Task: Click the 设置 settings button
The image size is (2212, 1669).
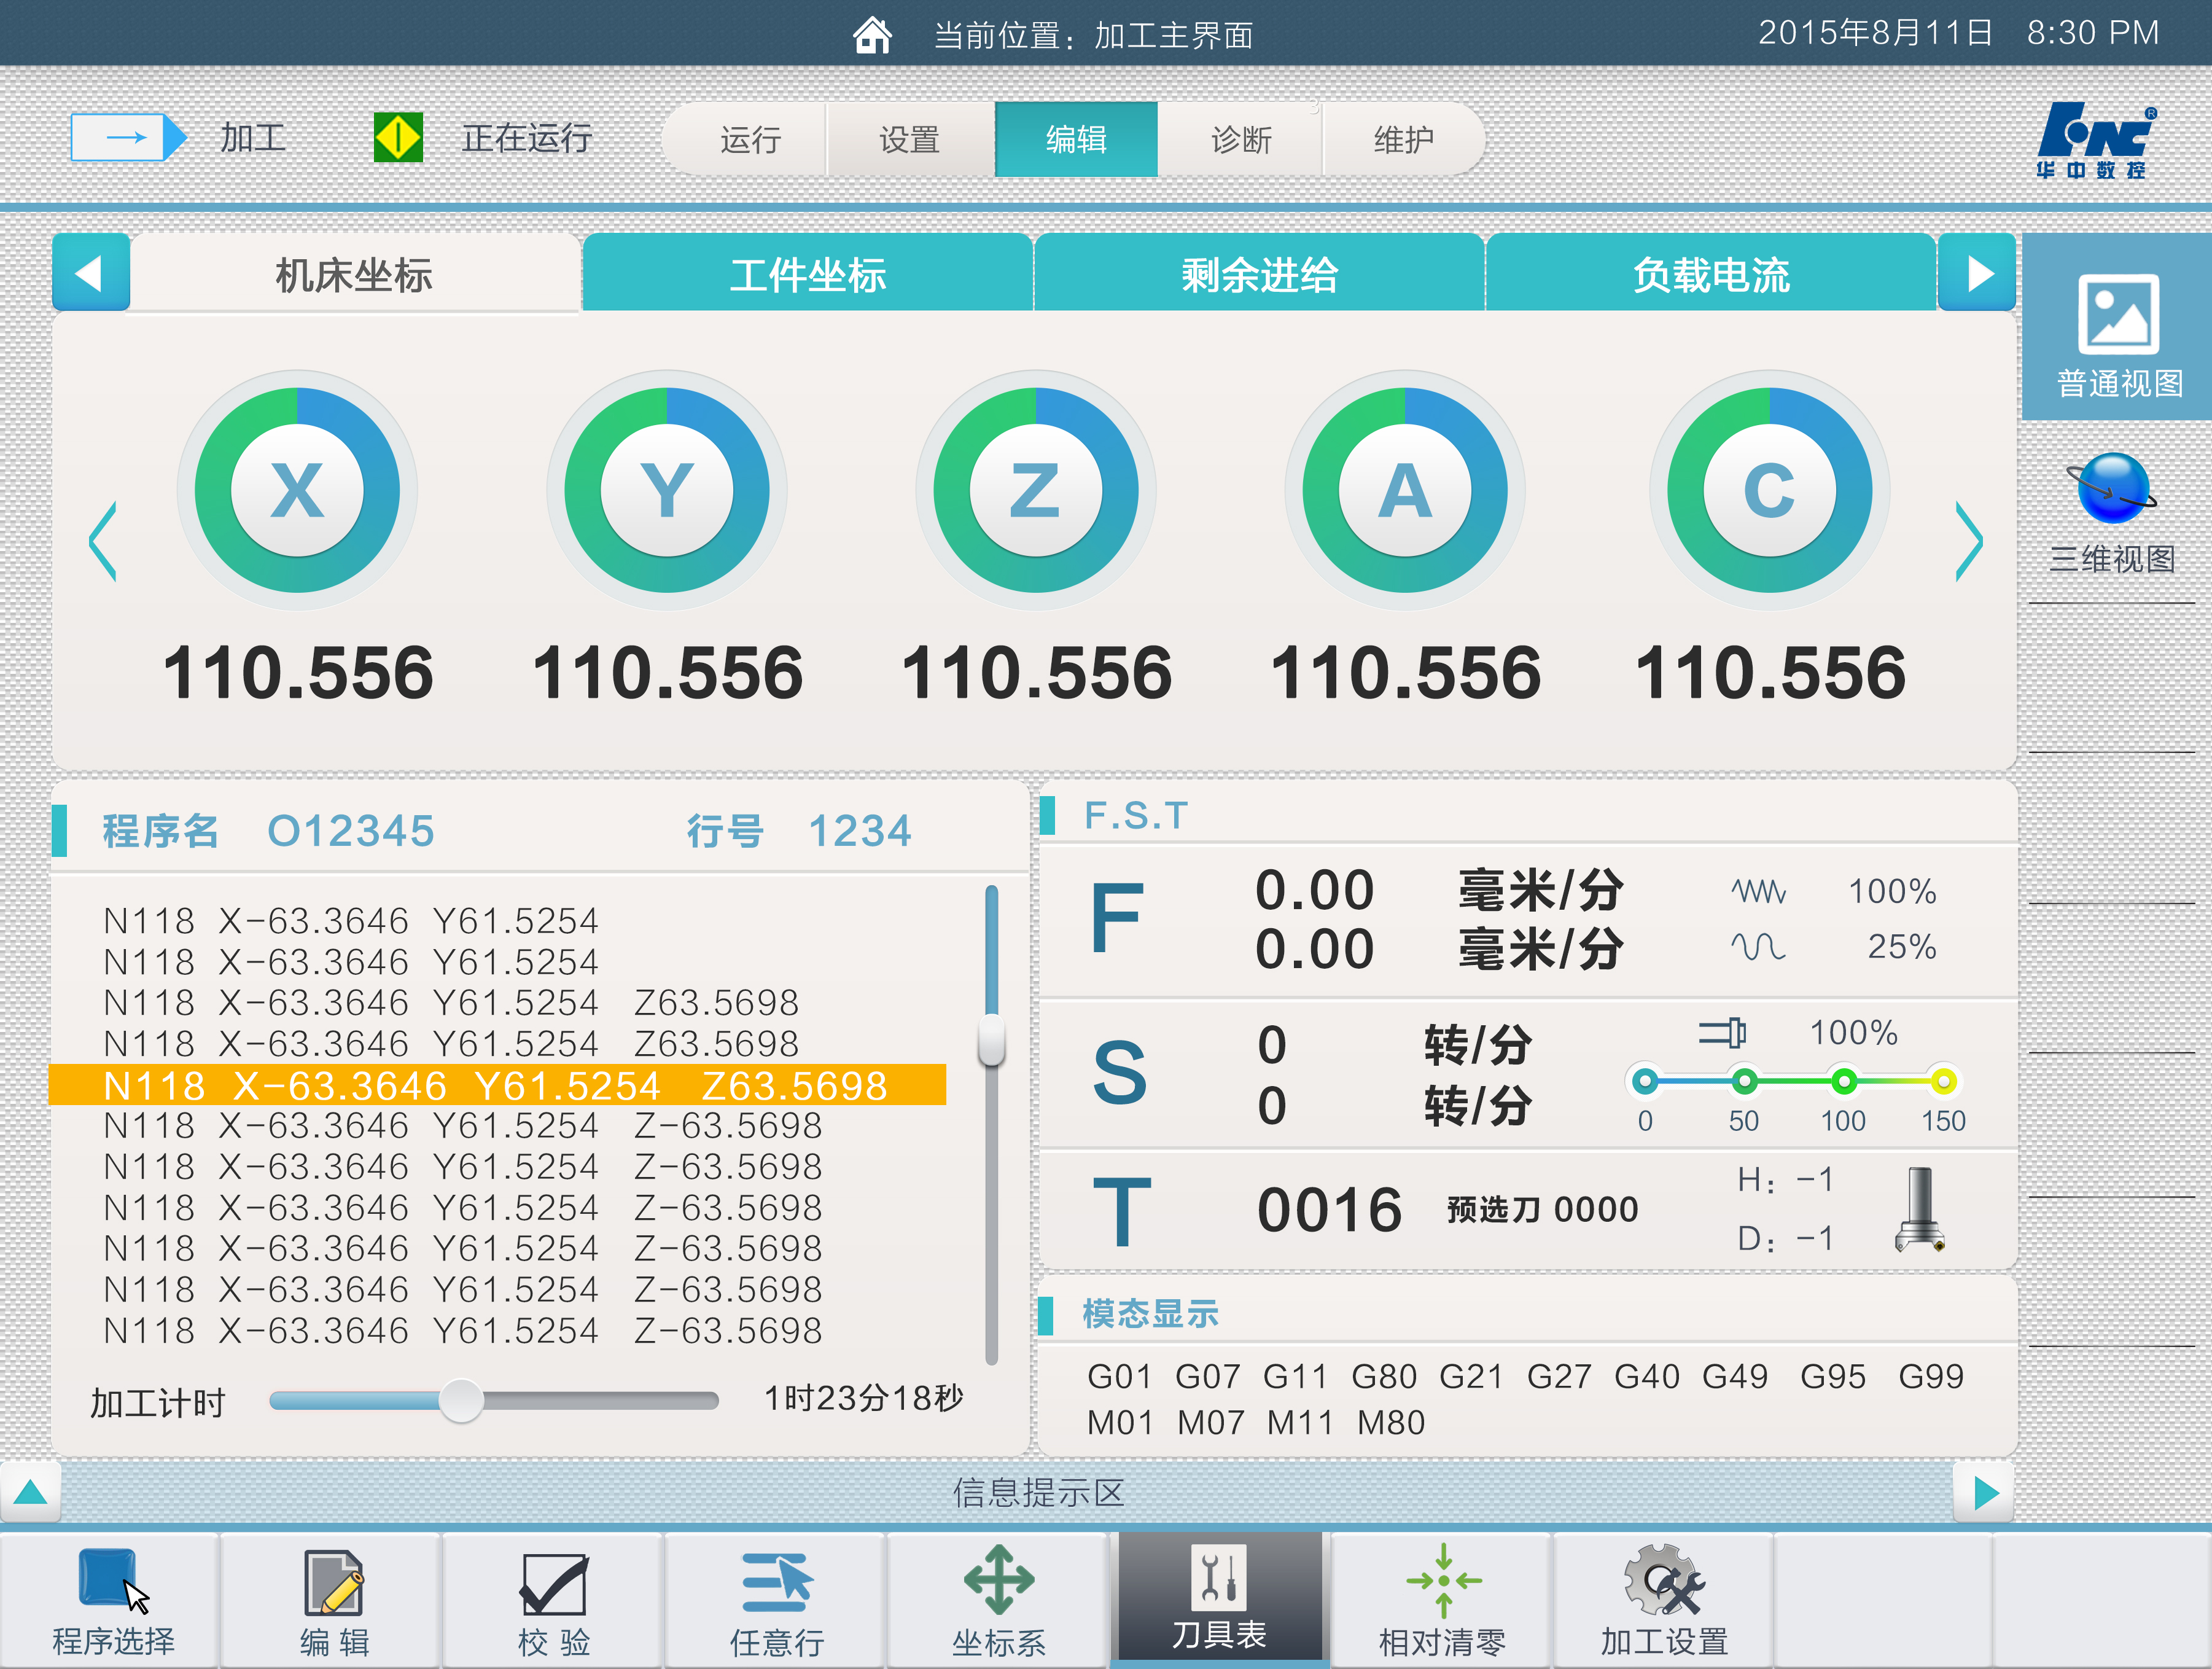Action: pyautogui.click(x=909, y=139)
